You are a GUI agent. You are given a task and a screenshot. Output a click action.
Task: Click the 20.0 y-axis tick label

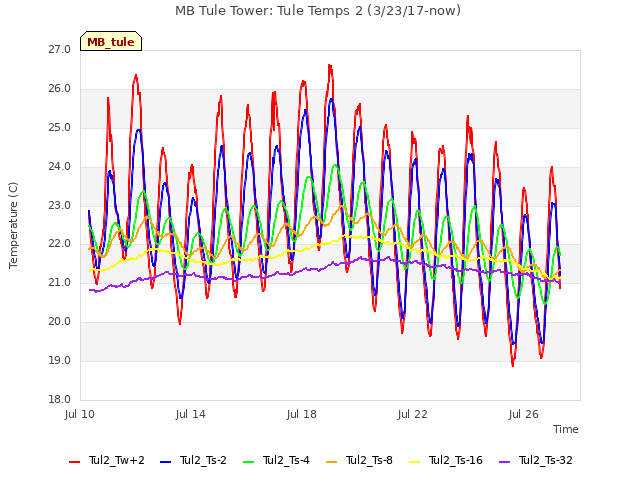point(60,322)
